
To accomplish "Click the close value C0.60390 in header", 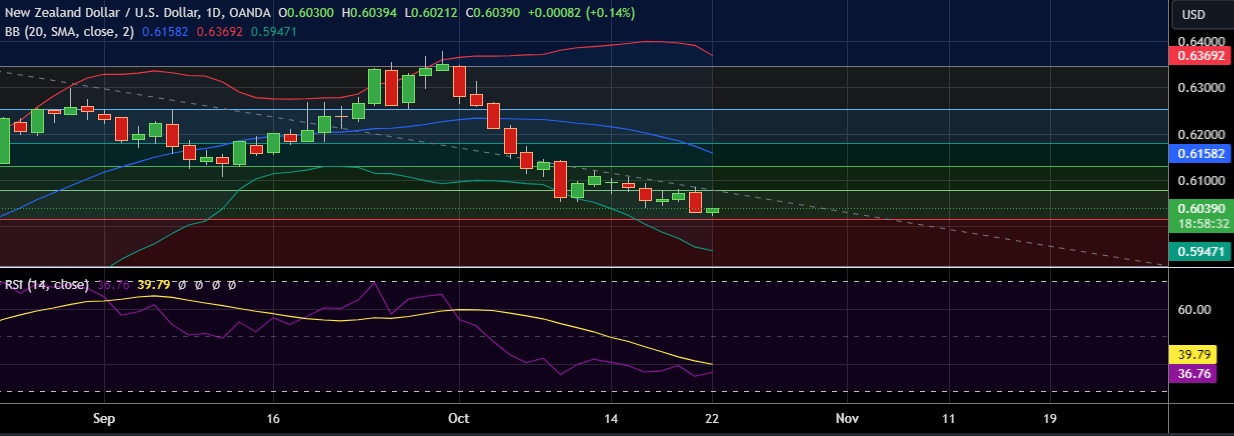I will tap(491, 13).
